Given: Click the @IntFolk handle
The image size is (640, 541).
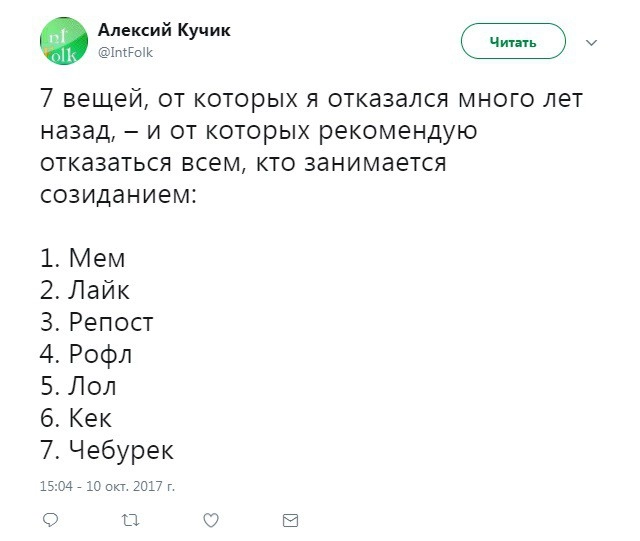Looking at the screenshot, I should pos(125,53).
